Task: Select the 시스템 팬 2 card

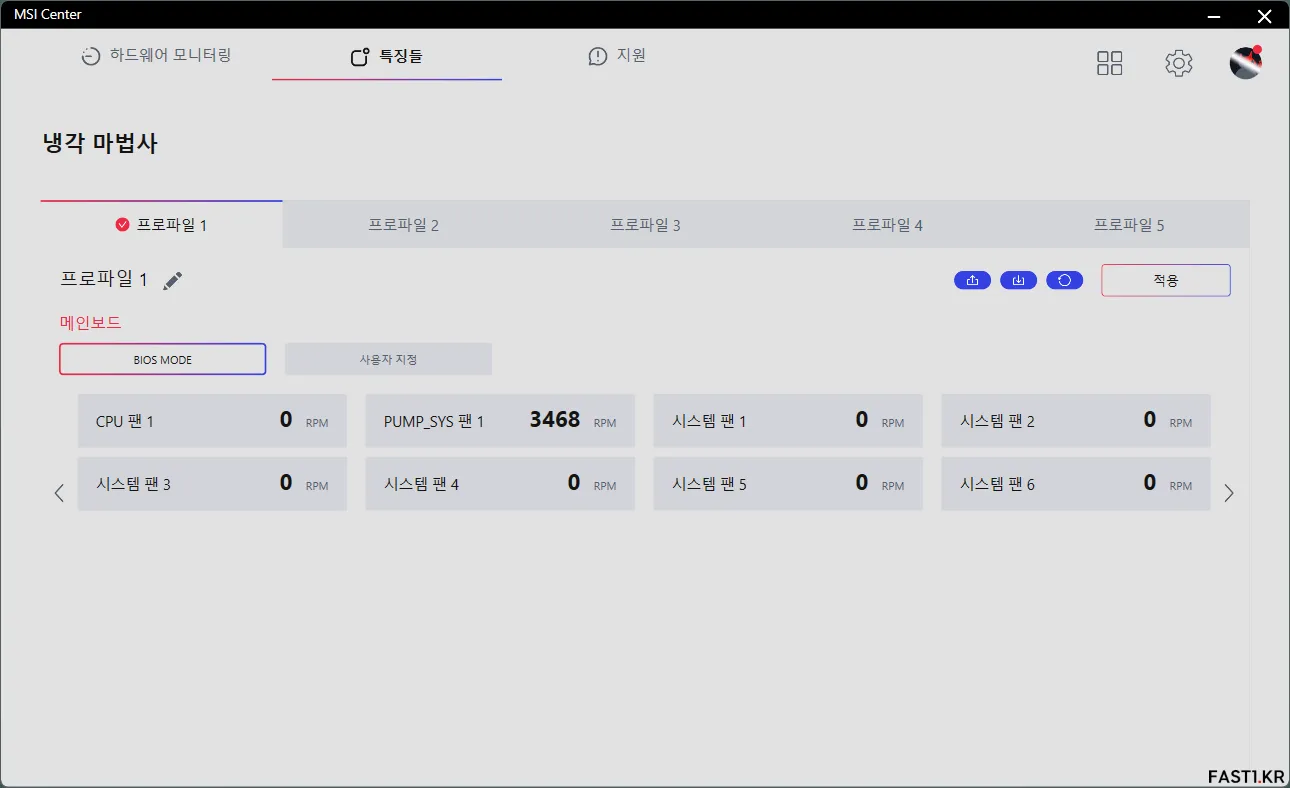Action: tap(1076, 421)
